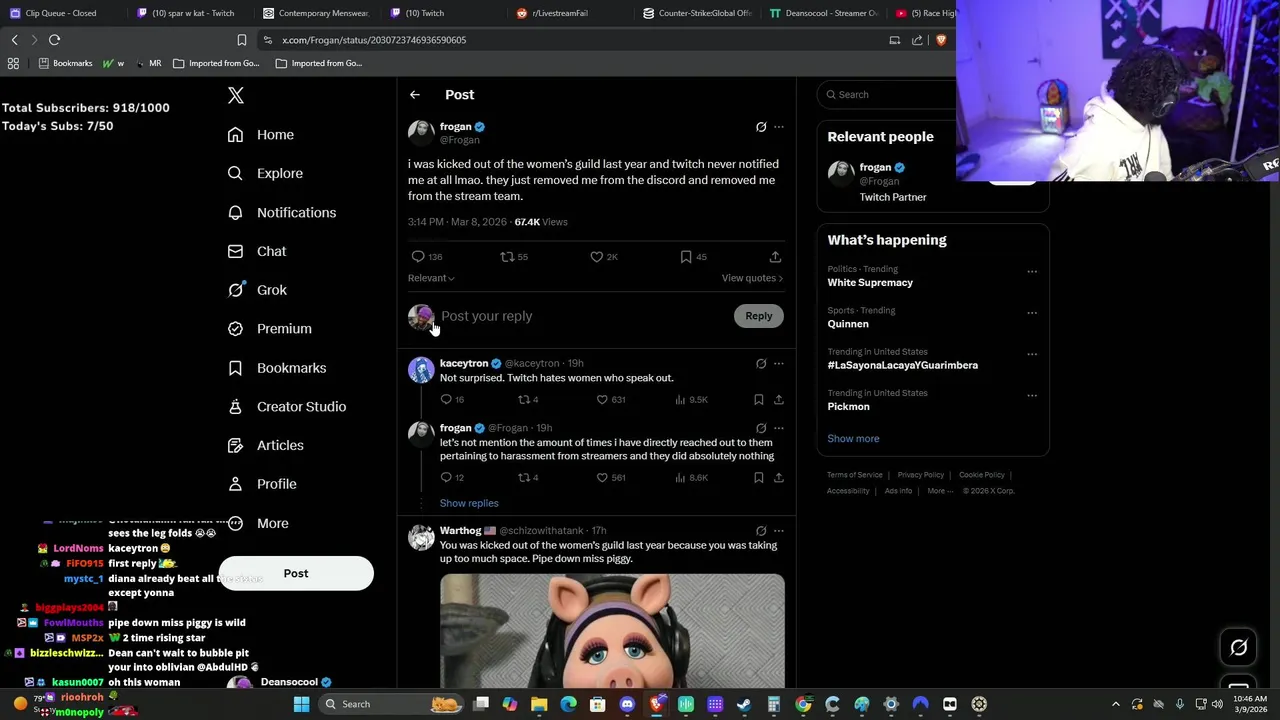Click Show more under trends
The image size is (1280, 720).
pos(853,438)
